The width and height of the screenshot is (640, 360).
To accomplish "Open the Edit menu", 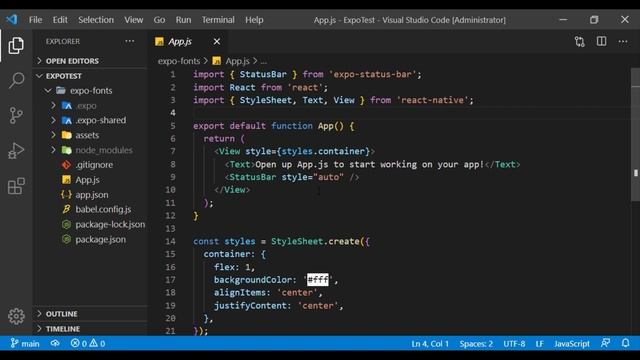I will pos(60,20).
